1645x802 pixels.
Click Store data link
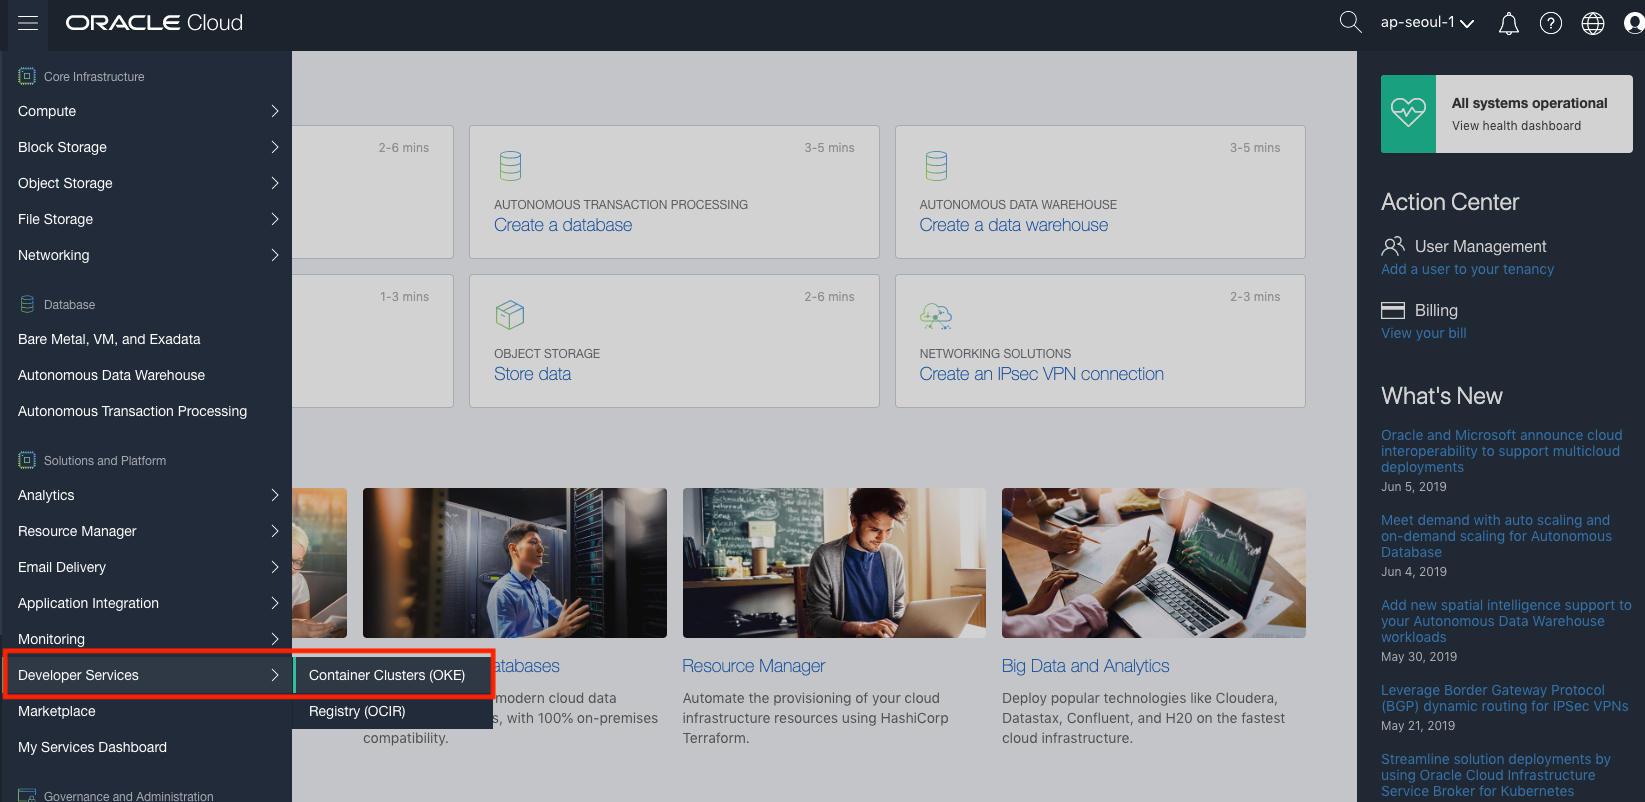click(x=533, y=374)
